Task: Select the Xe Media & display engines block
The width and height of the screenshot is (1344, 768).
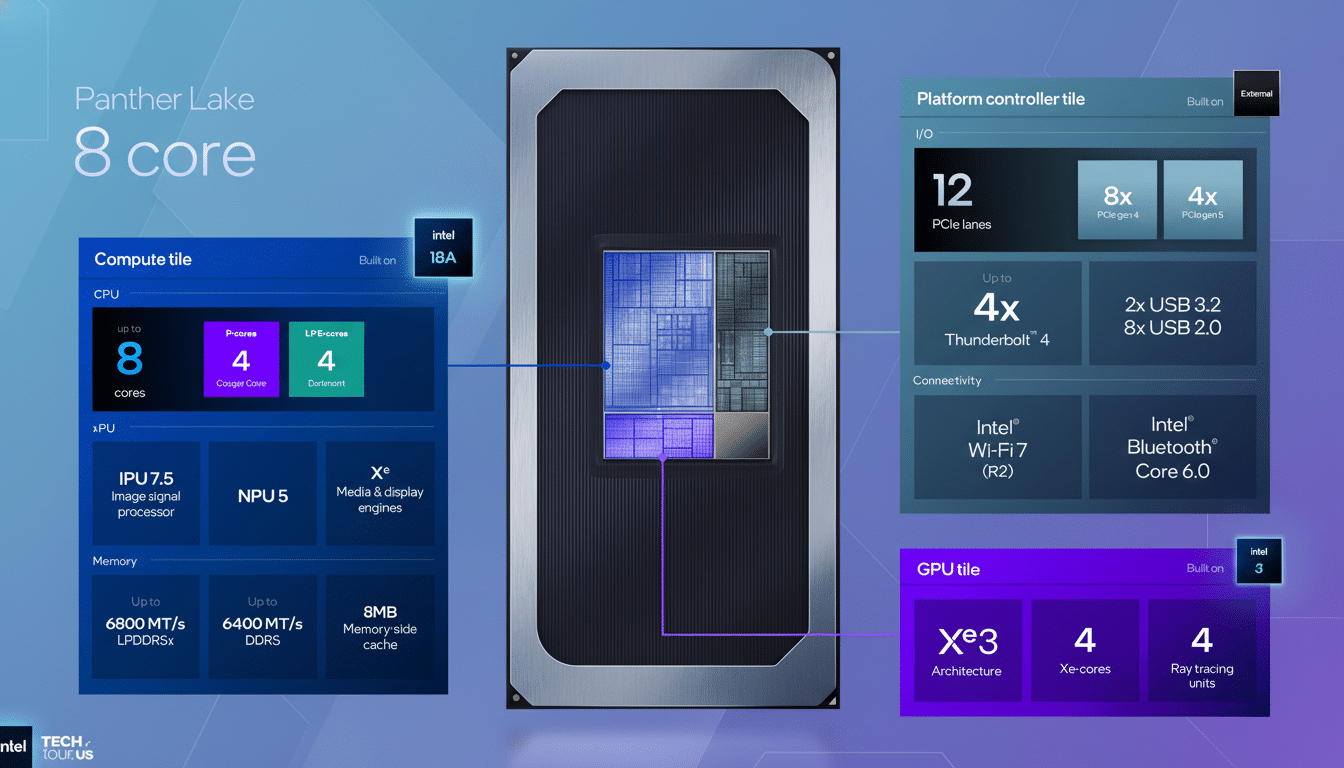Action: pos(380,493)
